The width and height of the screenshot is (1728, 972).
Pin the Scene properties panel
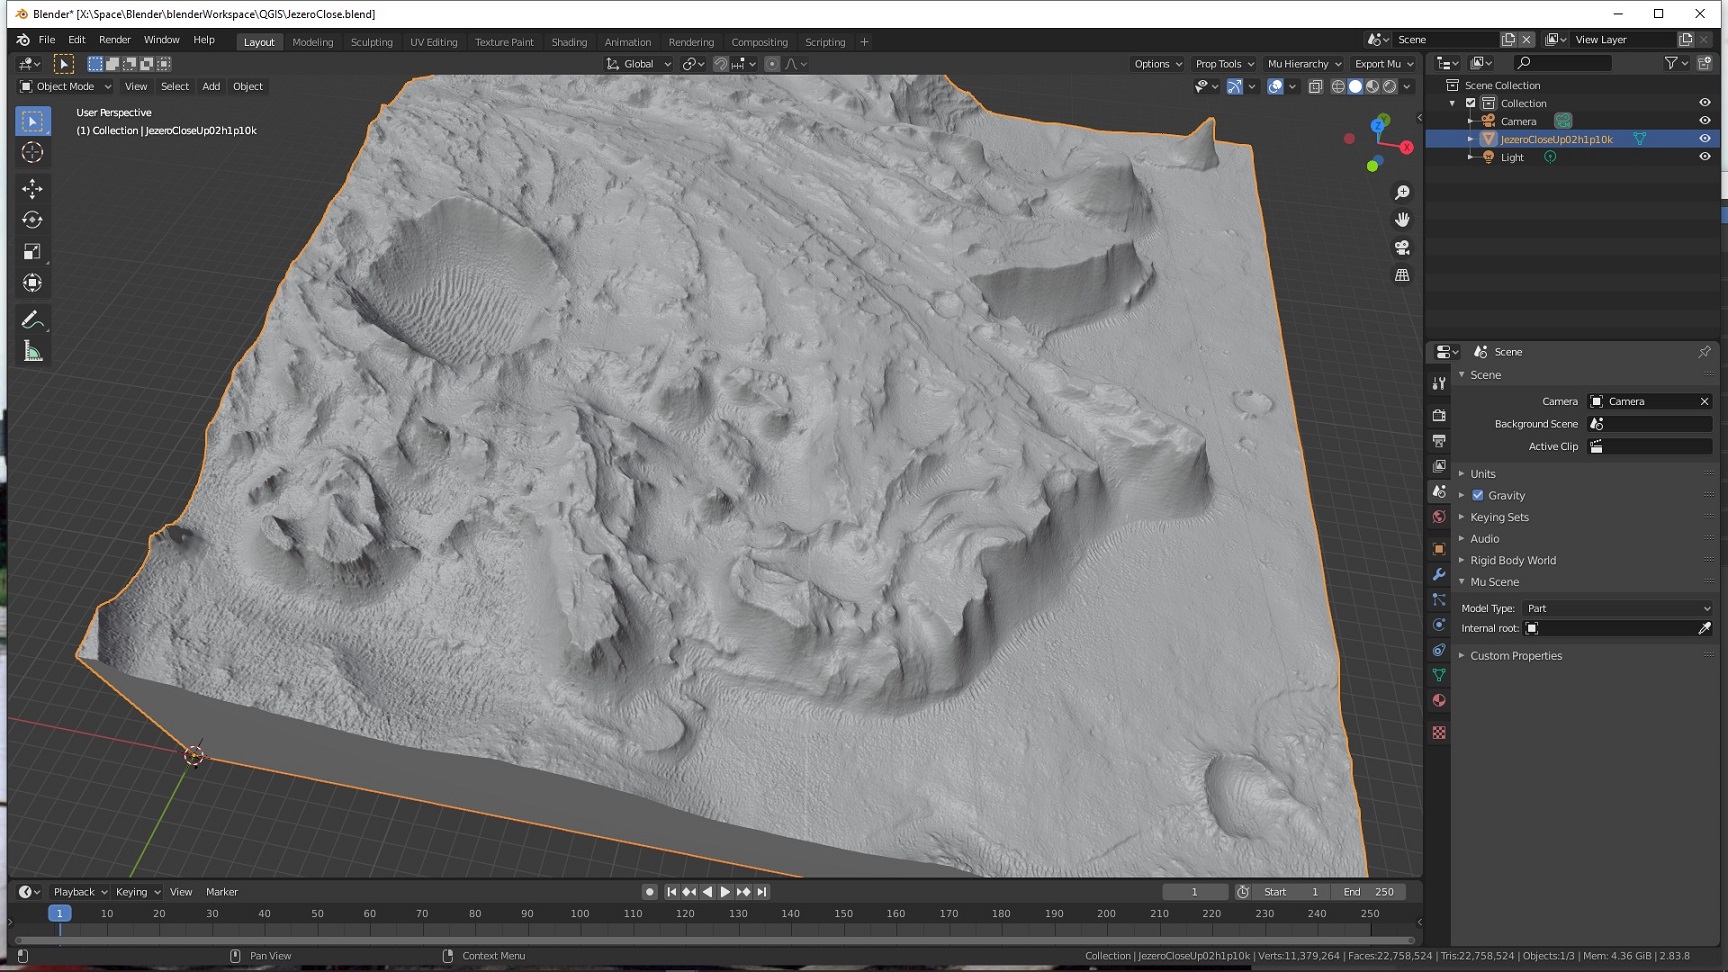coord(1704,352)
